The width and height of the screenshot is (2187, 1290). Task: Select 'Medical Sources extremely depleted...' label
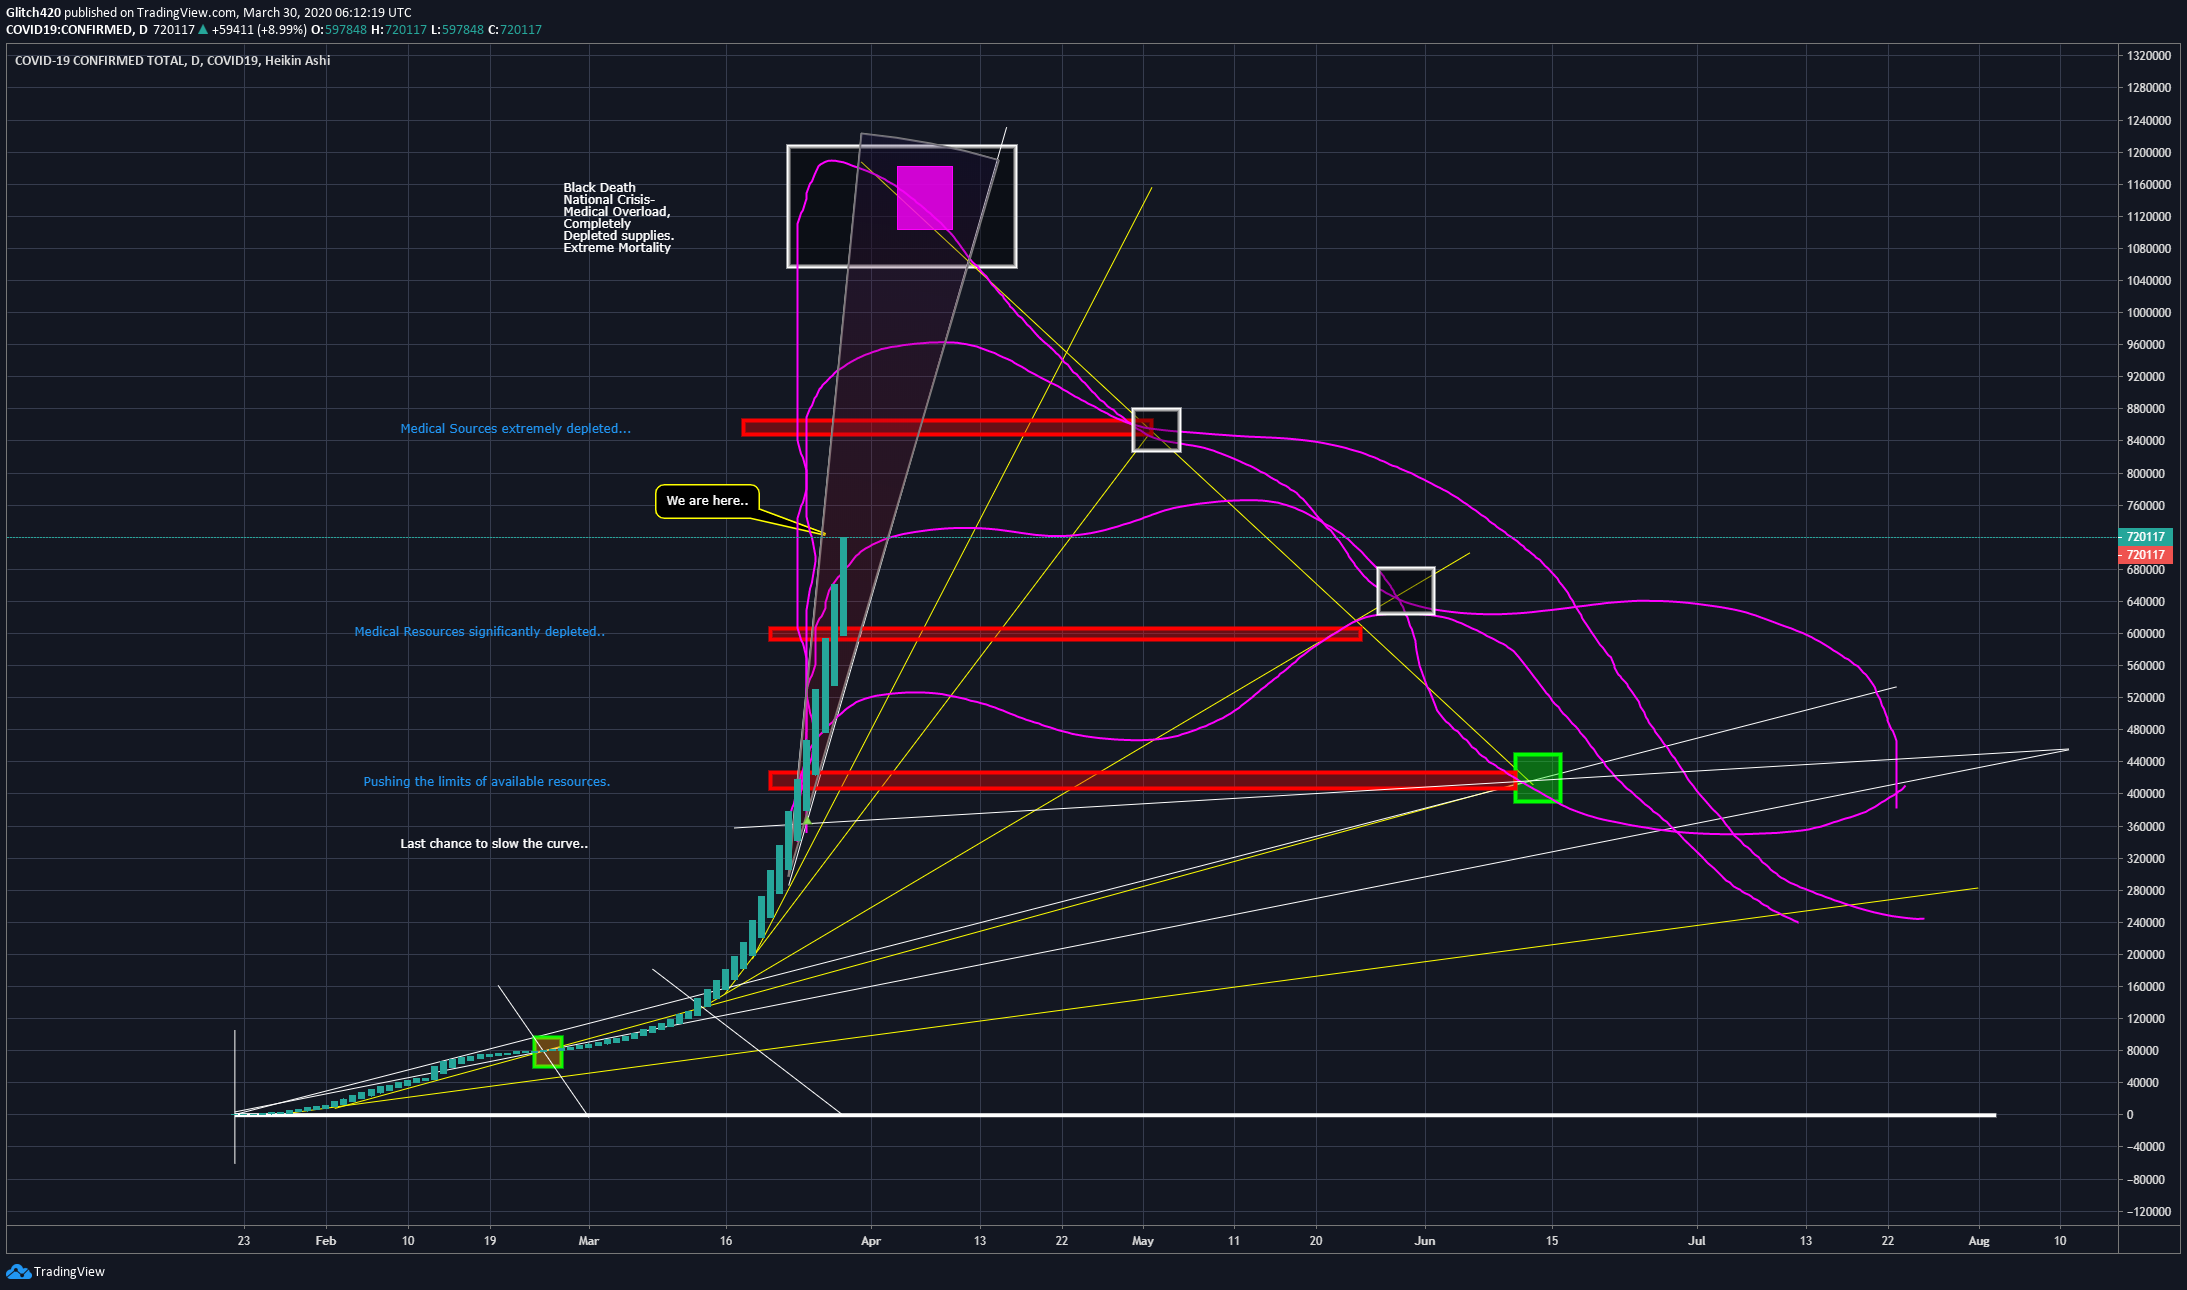tap(515, 428)
